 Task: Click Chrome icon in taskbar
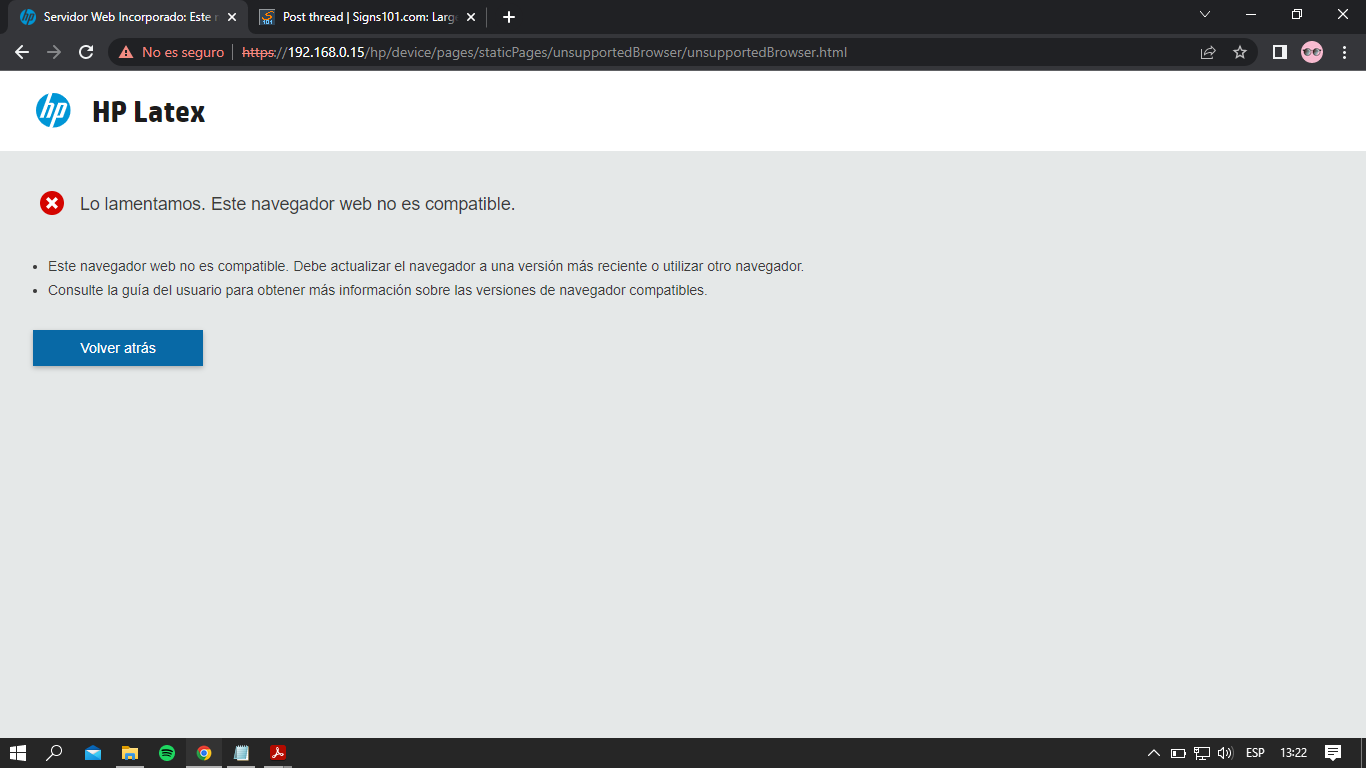(x=204, y=753)
